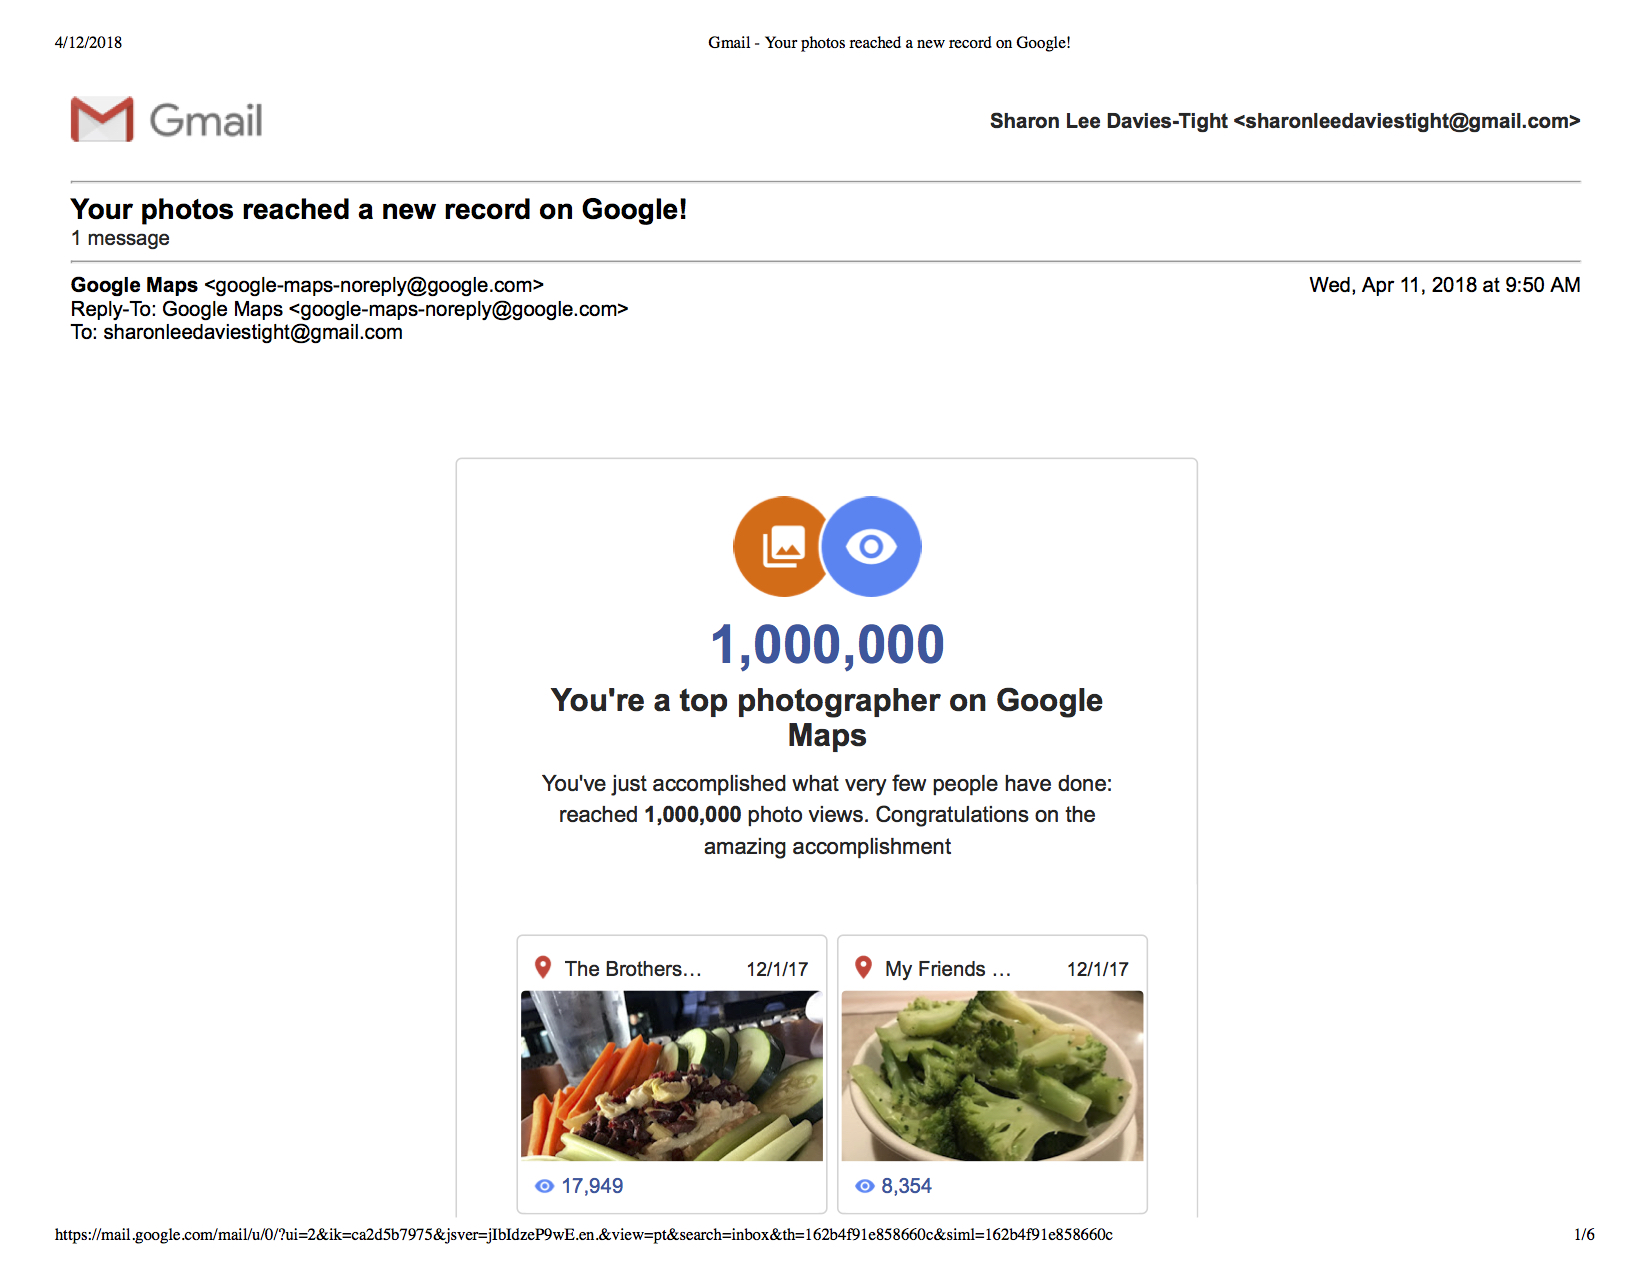Viewport: 1650px width, 1275px height.
Task: Open the broccoli bowl photo thumbnail
Action: pyautogui.click(x=992, y=1075)
